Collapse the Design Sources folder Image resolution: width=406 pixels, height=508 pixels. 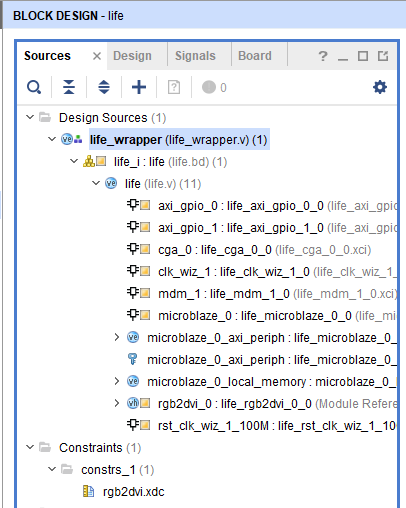tap(30, 117)
